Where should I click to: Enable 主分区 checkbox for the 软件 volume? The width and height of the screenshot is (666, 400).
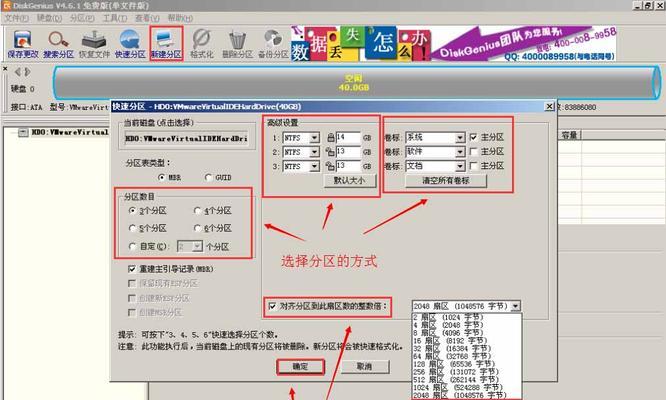pos(474,152)
